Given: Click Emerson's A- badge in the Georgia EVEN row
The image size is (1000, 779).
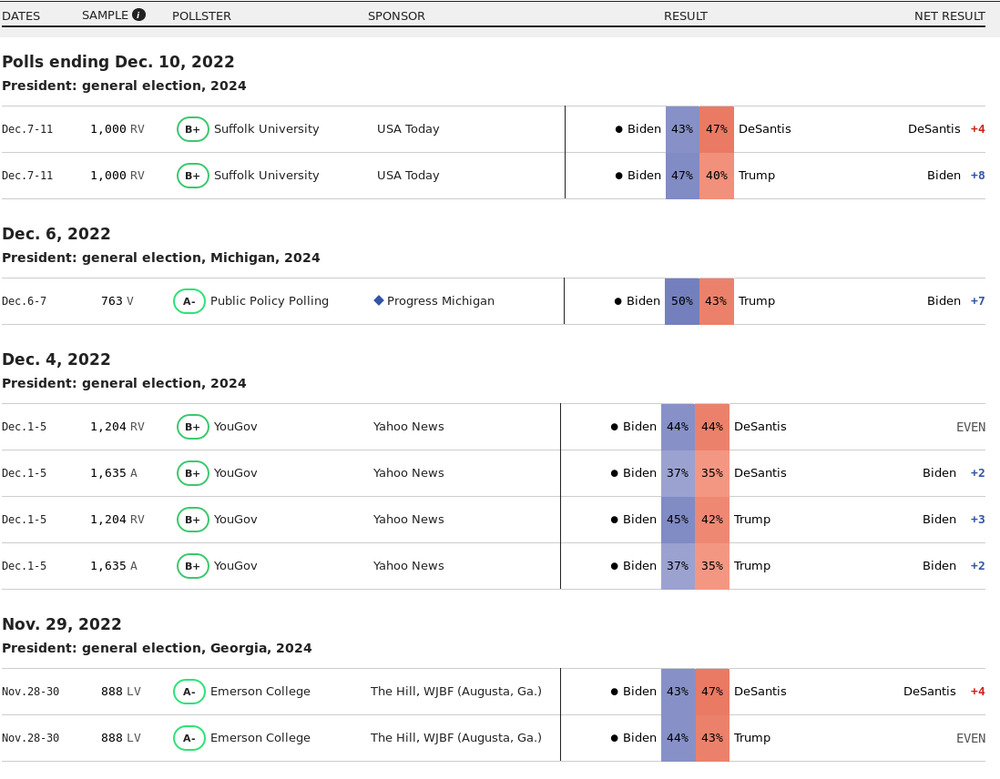Looking at the screenshot, I should 189,738.
